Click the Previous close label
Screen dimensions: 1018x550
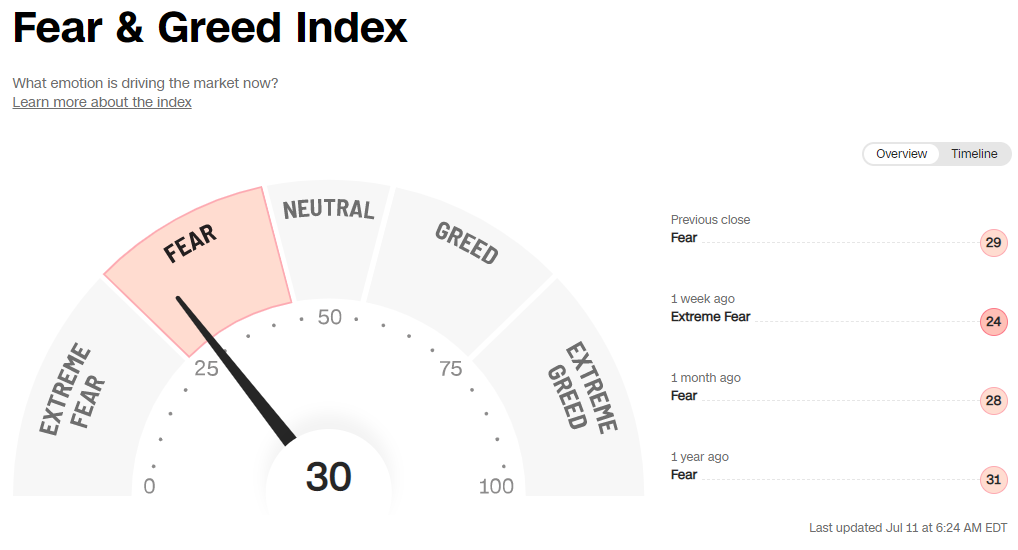pyautogui.click(x=710, y=220)
